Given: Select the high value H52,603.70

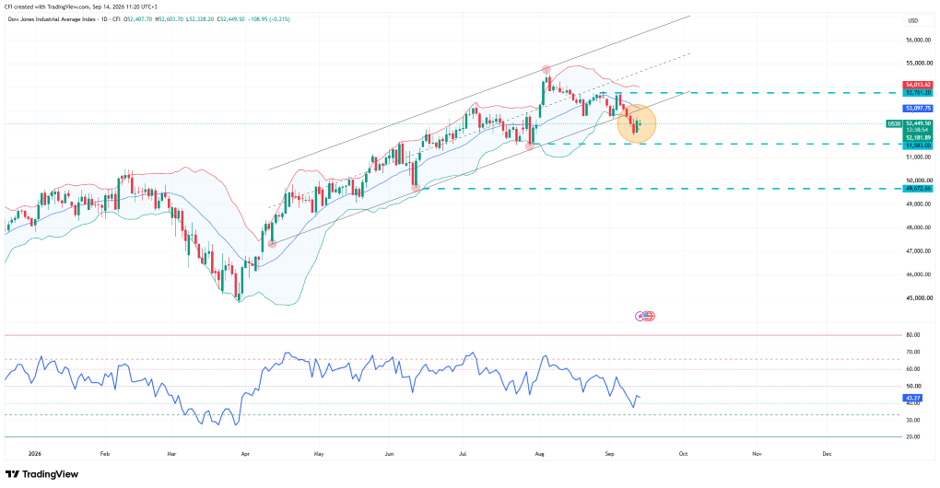Looking at the screenshot, I should (169, 19).
